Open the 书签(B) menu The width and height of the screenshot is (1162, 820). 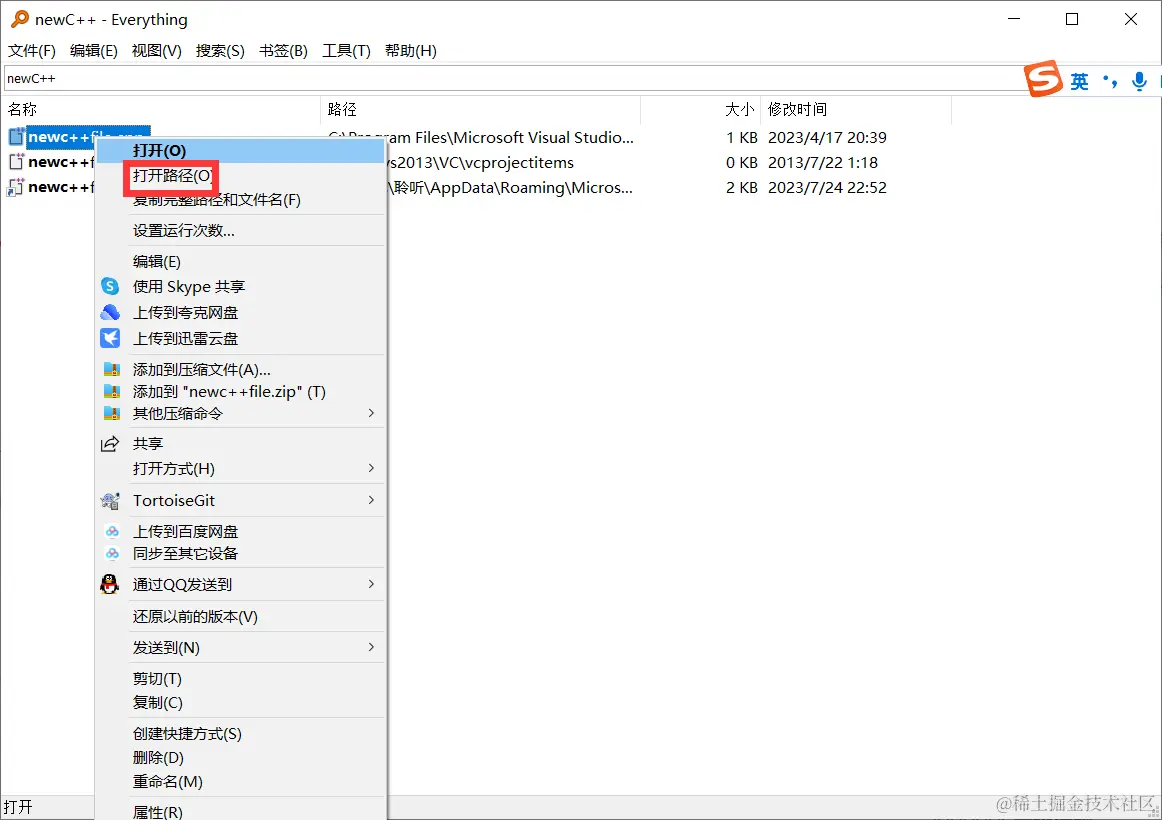(x=283, y=50)
